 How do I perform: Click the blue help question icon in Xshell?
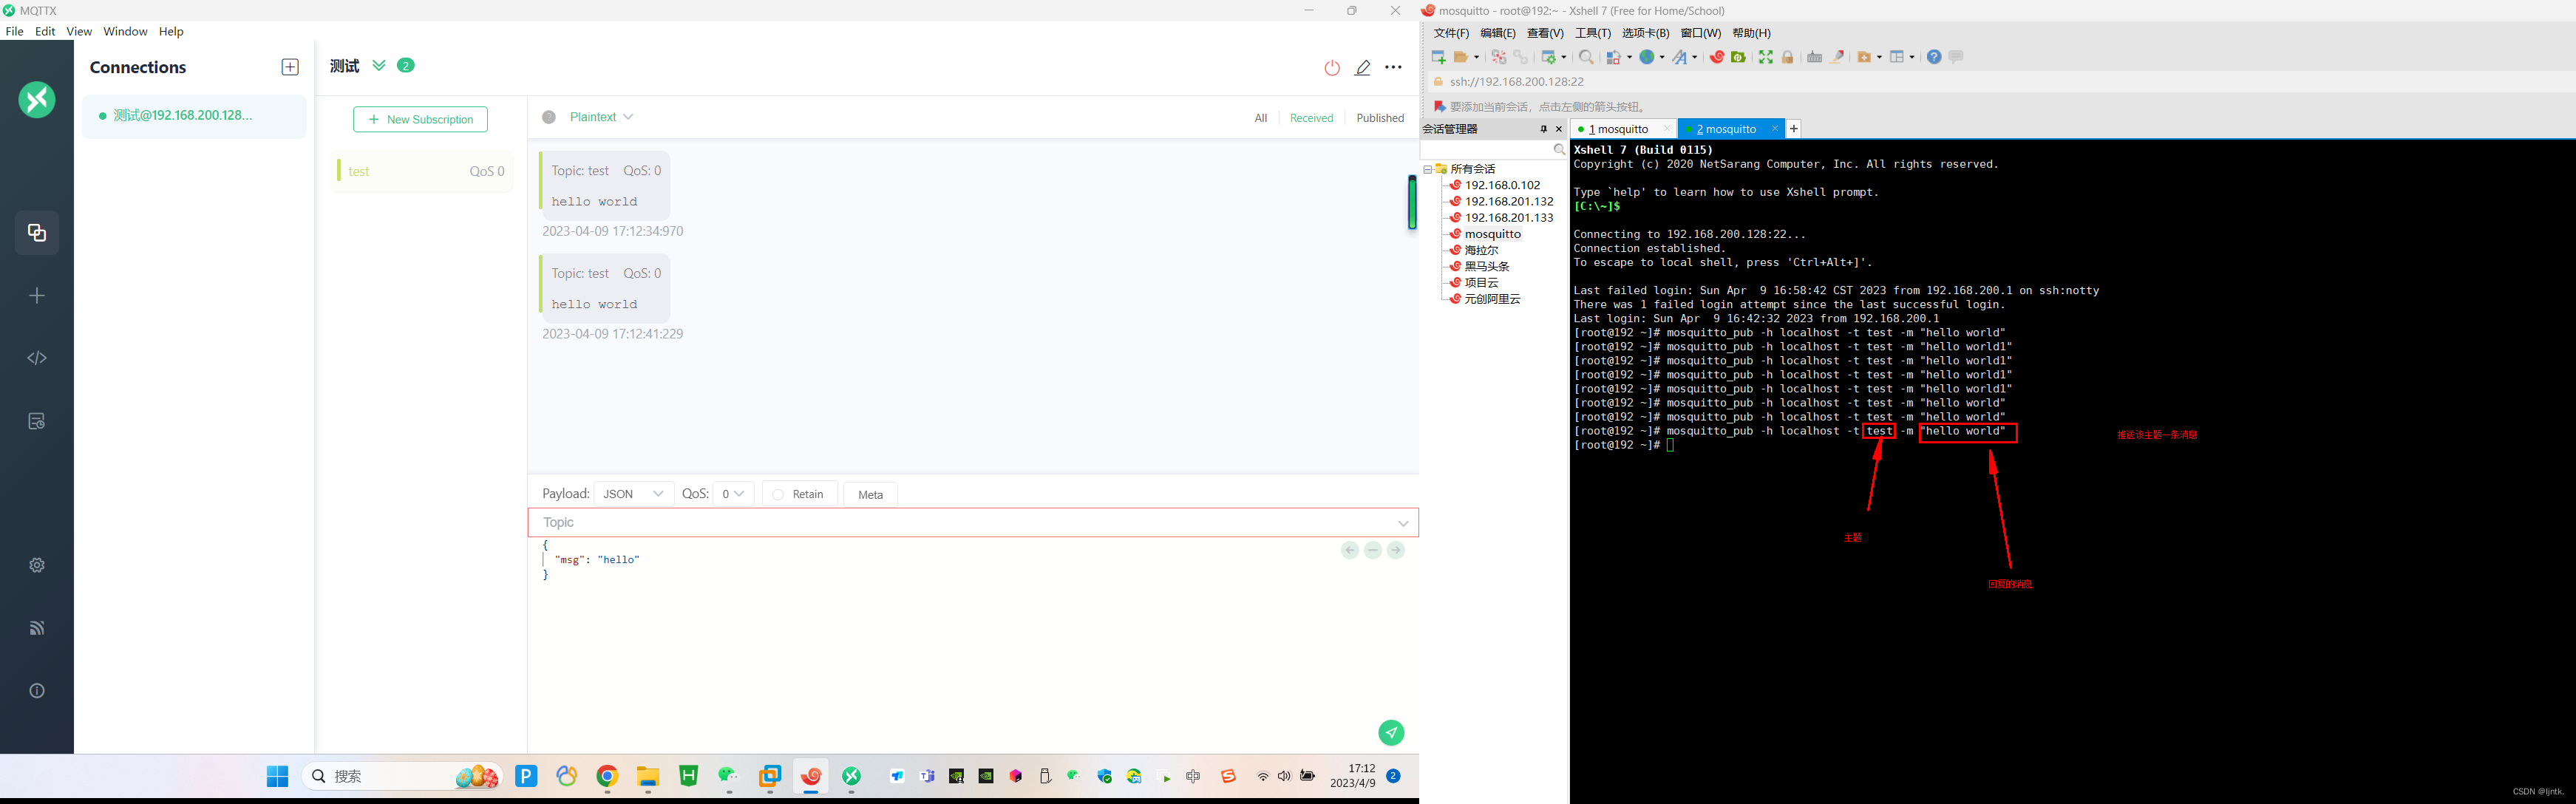[1934, 57]
